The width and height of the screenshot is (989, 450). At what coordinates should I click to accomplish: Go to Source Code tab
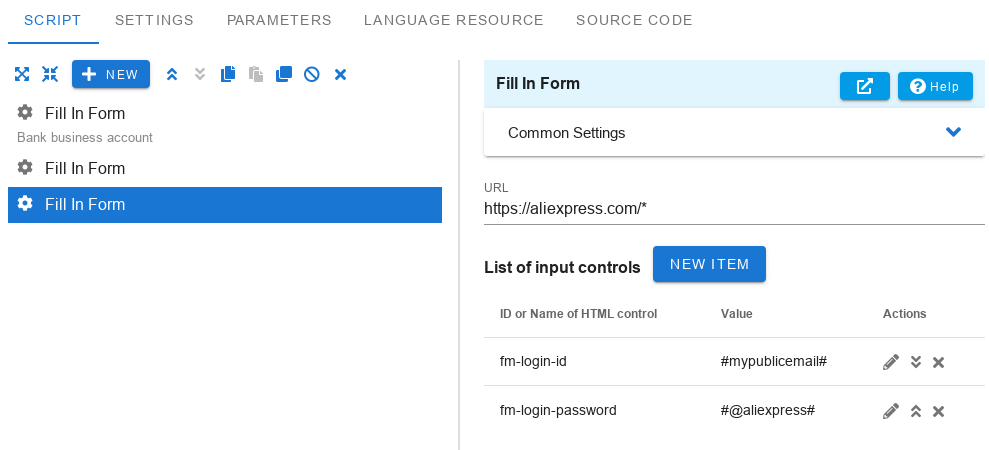point(634,20)
